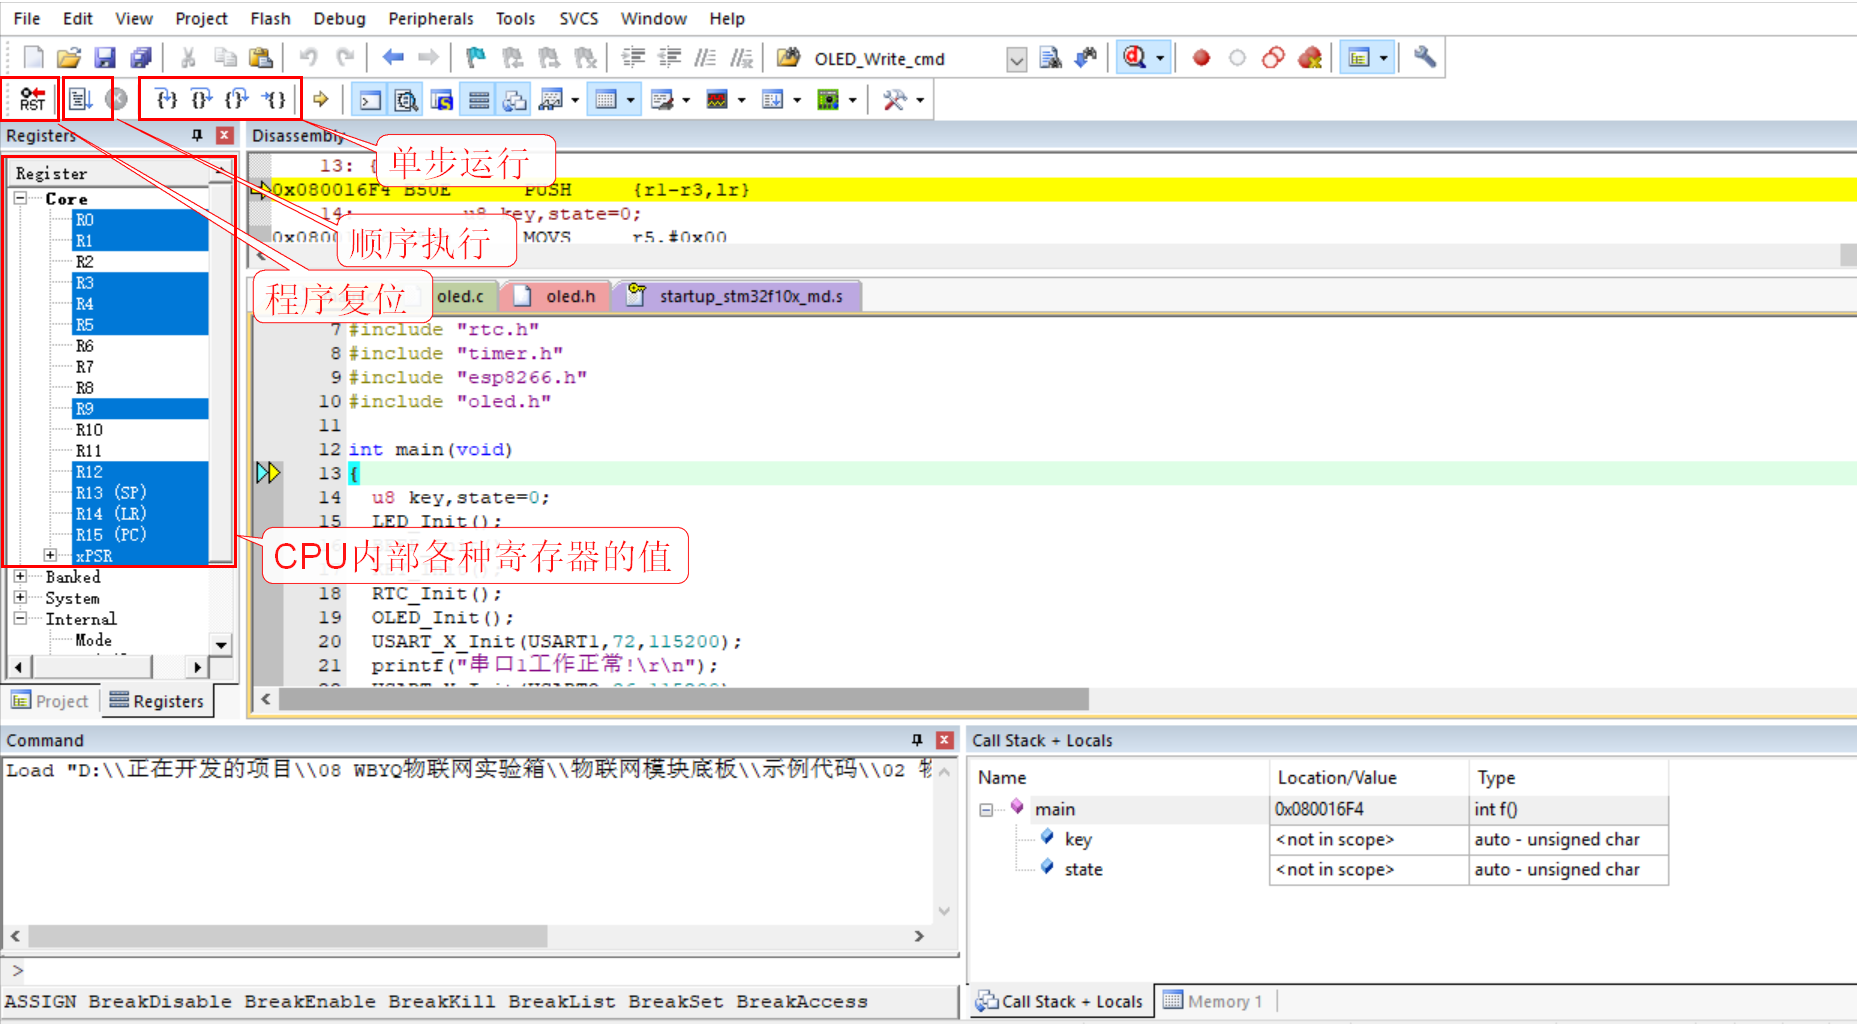Screen dimensions: 1857x1024
Task: Expand the Banked registers group
Action: (x=20, y=577)
